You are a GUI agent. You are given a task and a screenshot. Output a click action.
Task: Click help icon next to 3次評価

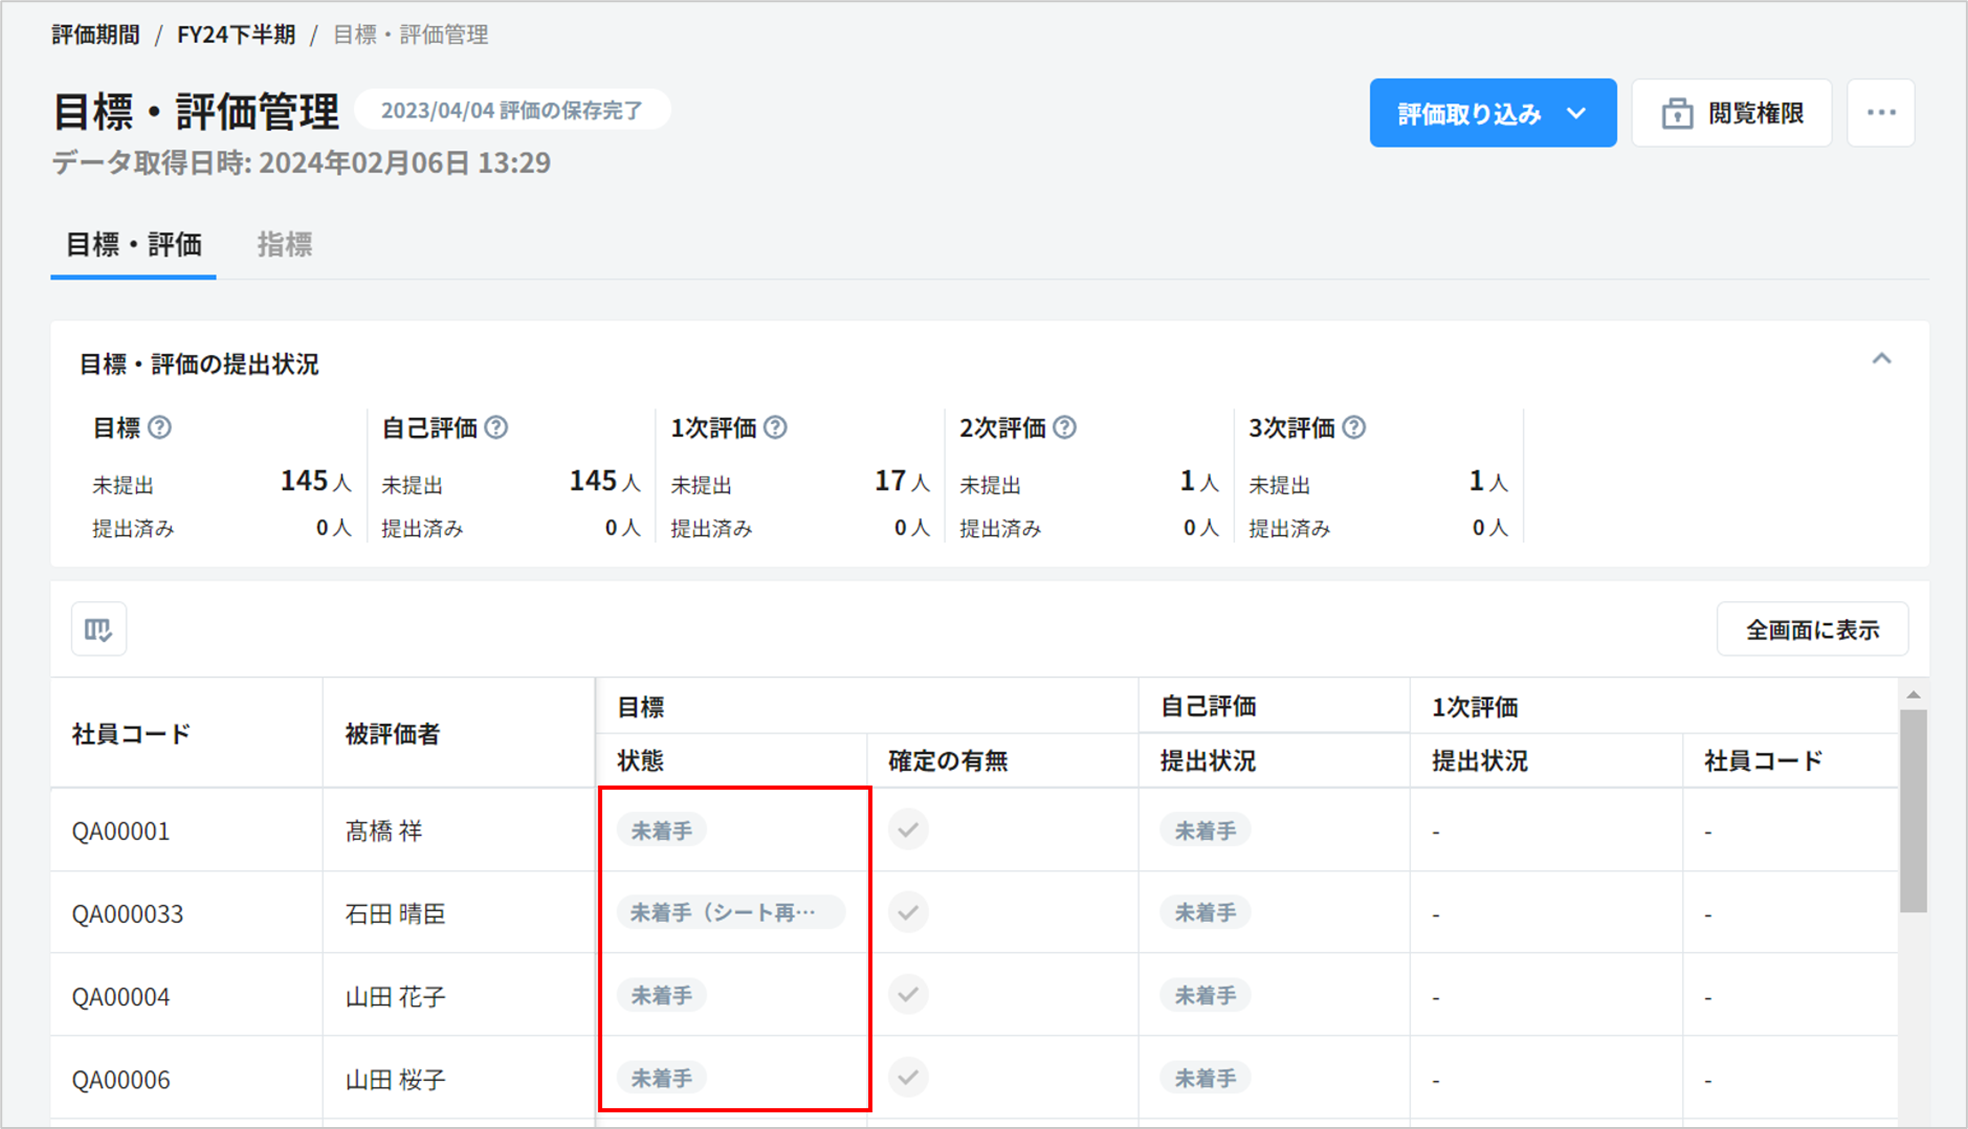pos(1354,428)
